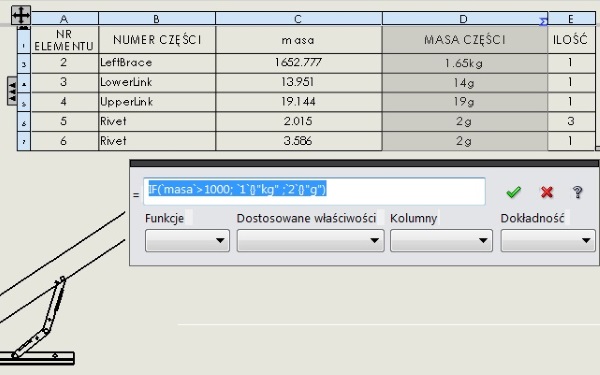This screenshot has width=600, height=375.
Task: Select the MASA CZĘŚCI header cell
Action: [465, 39]
